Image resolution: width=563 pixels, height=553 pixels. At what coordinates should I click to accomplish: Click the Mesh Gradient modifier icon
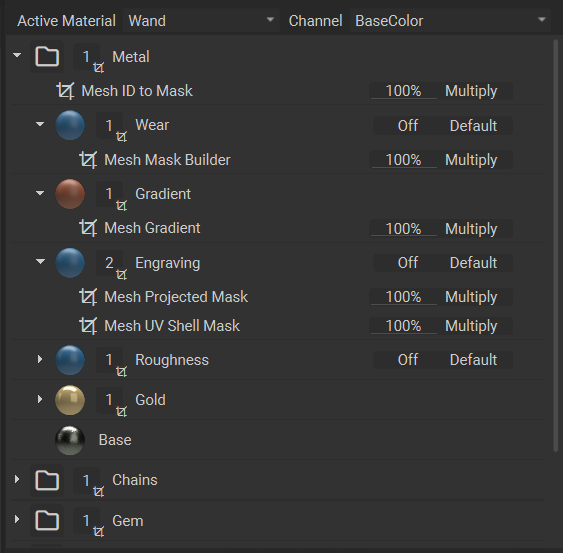(88, 228)
